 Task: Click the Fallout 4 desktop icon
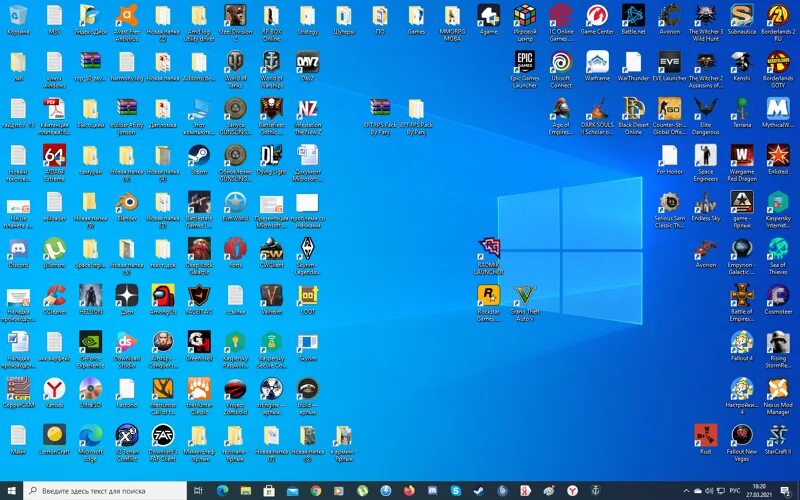(742, 342)
